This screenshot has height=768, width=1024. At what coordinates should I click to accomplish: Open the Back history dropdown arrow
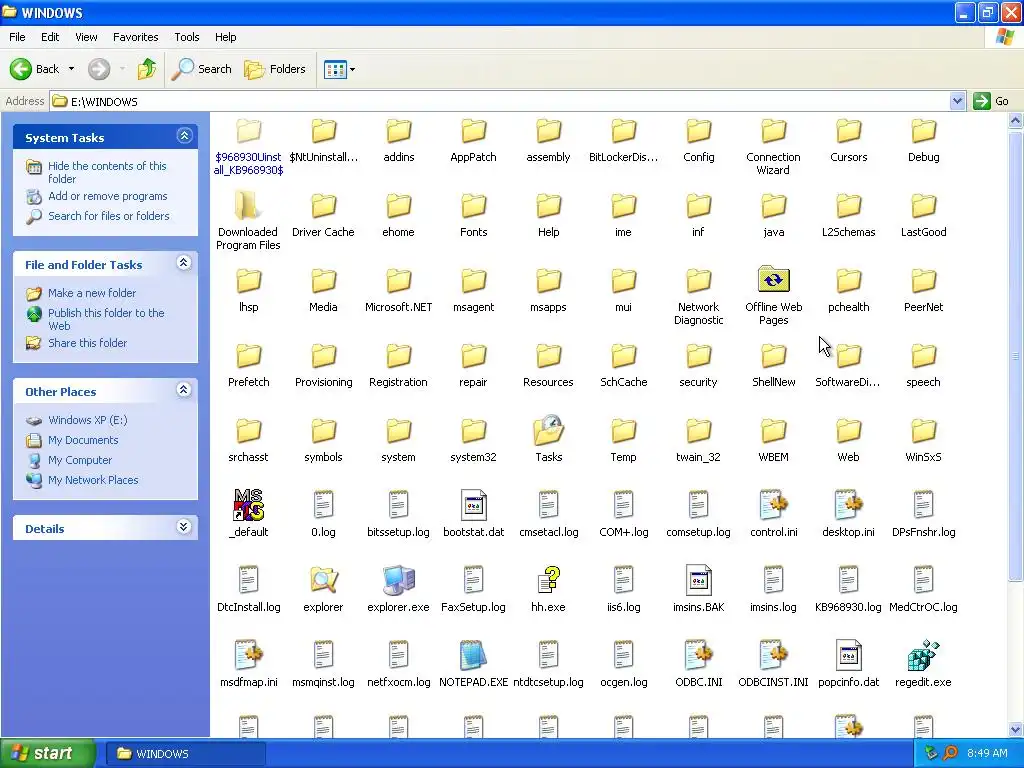pos(71,69)
